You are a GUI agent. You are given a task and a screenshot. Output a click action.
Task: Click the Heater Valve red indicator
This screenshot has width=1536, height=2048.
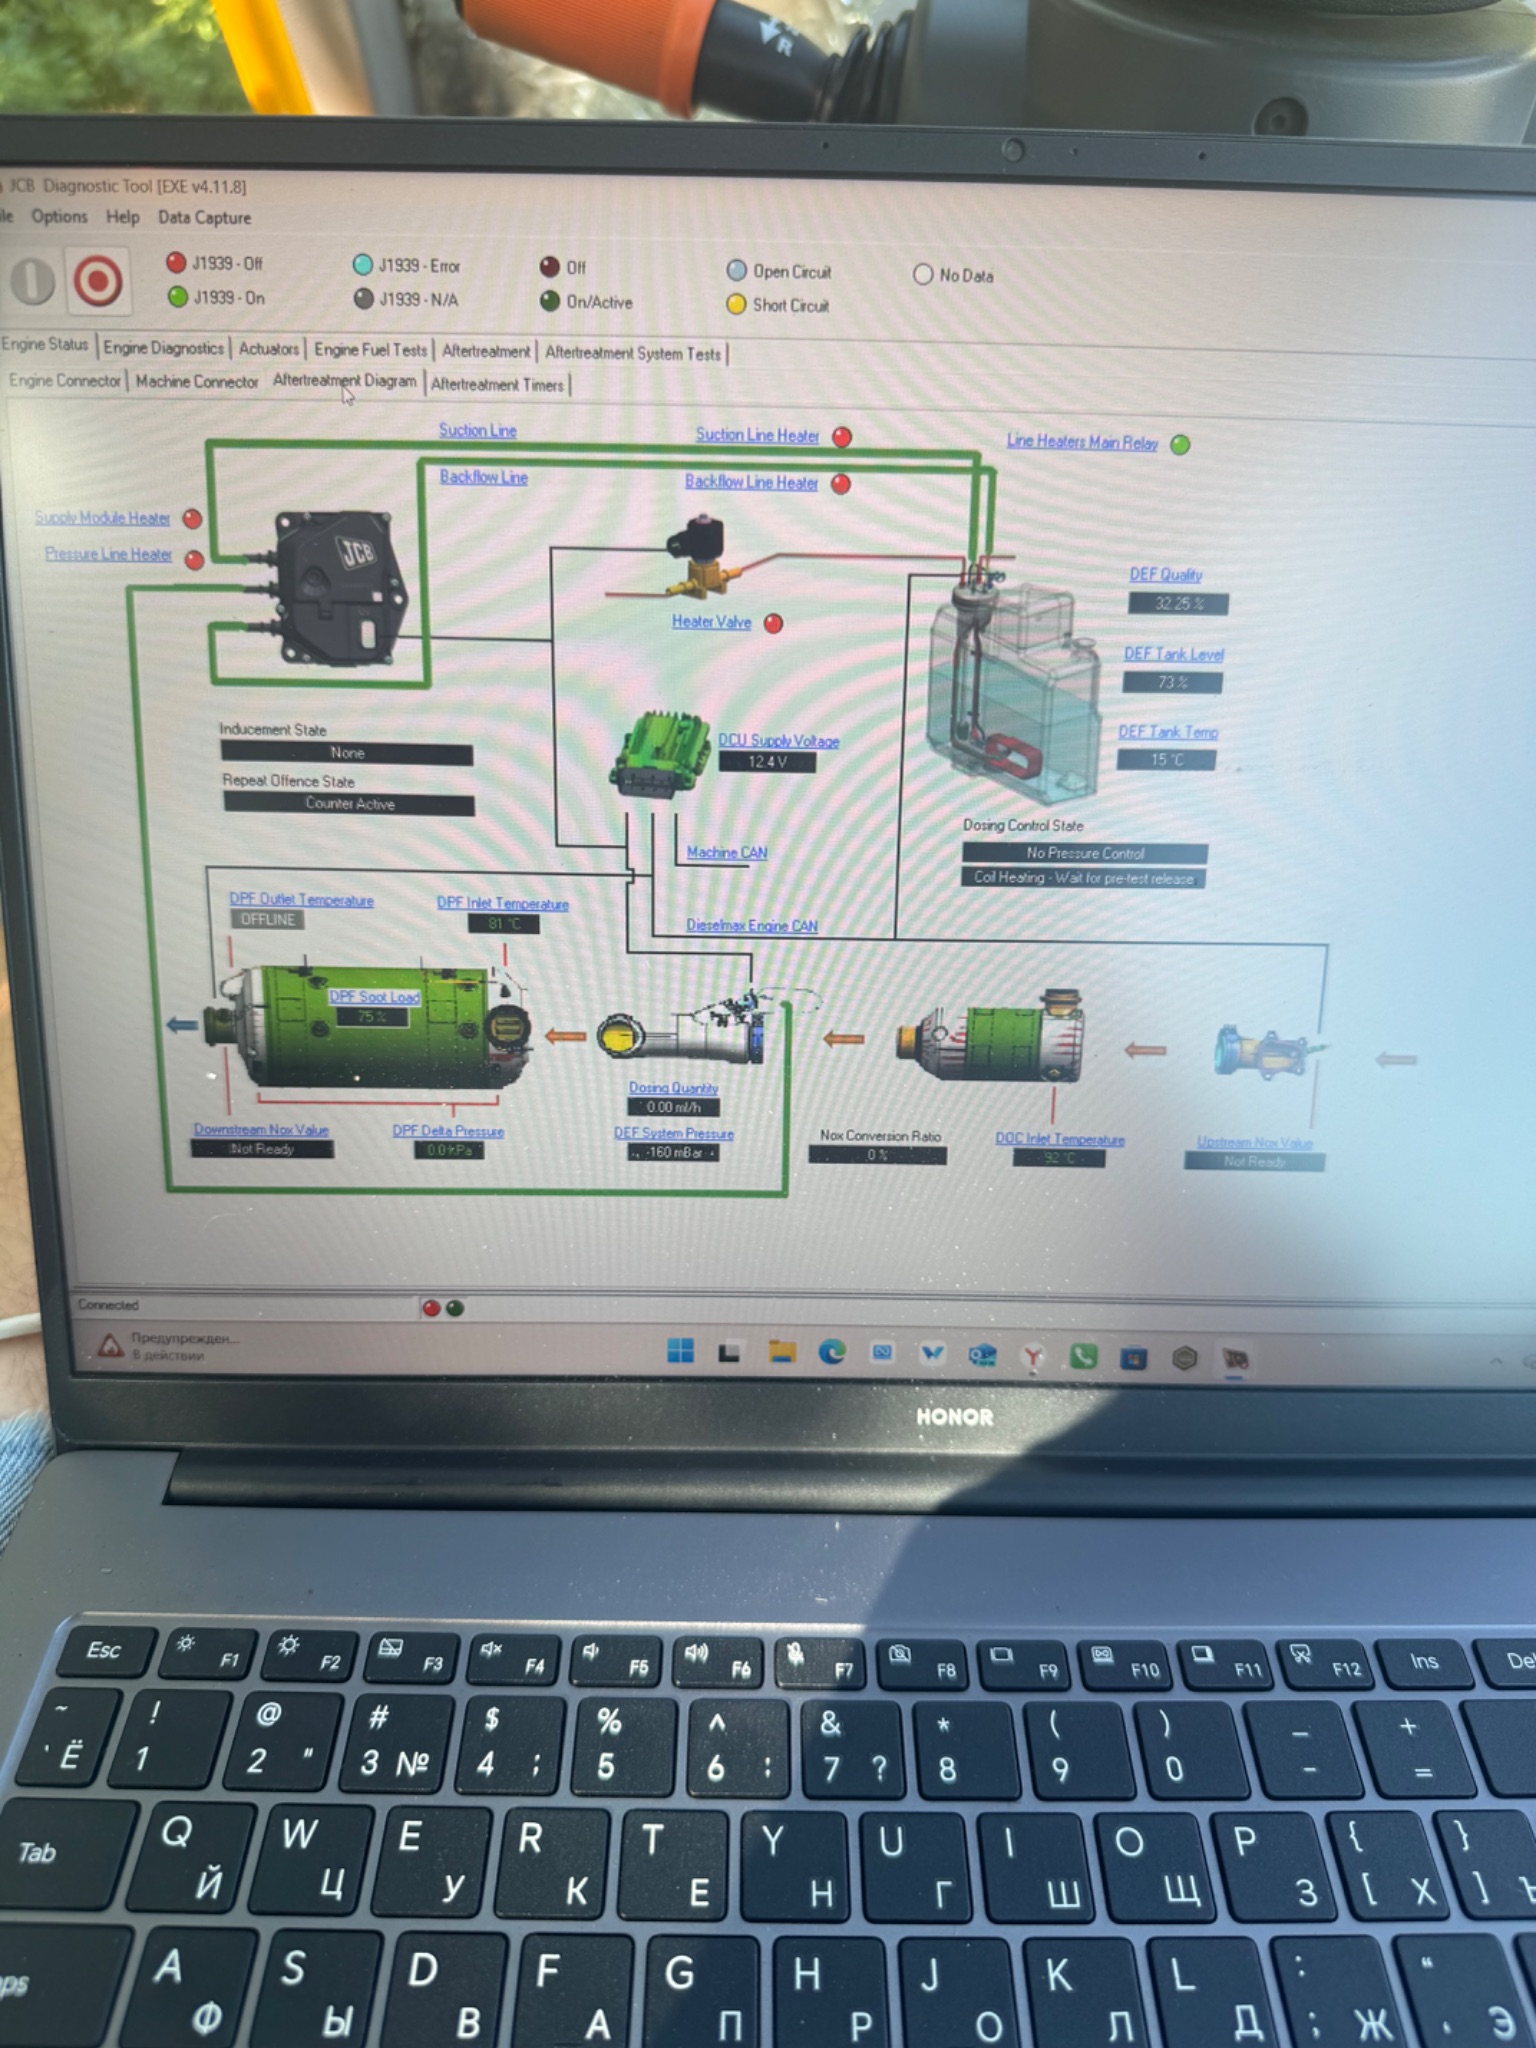[773, 624]
